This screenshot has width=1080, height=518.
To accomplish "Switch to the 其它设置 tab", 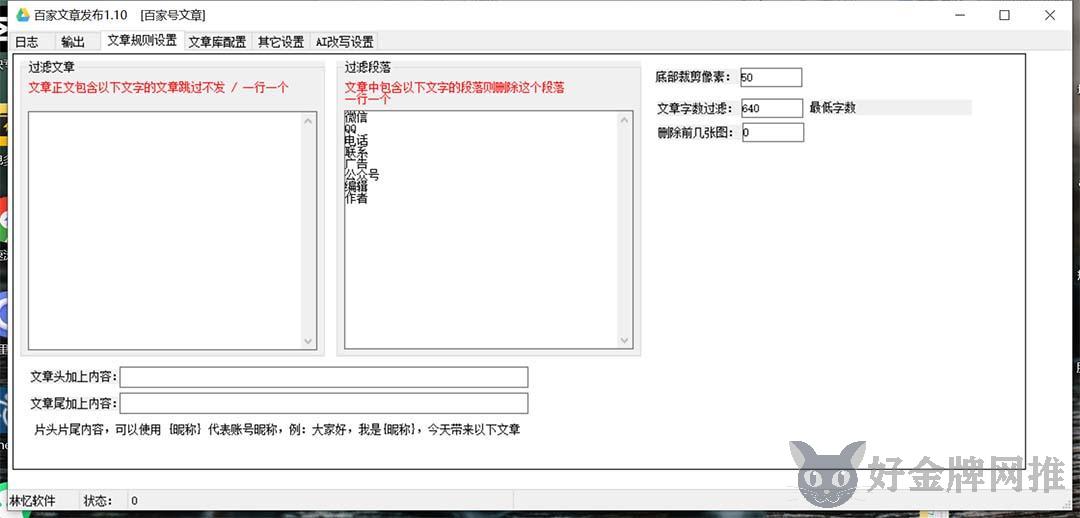I will tap(281, 41).
